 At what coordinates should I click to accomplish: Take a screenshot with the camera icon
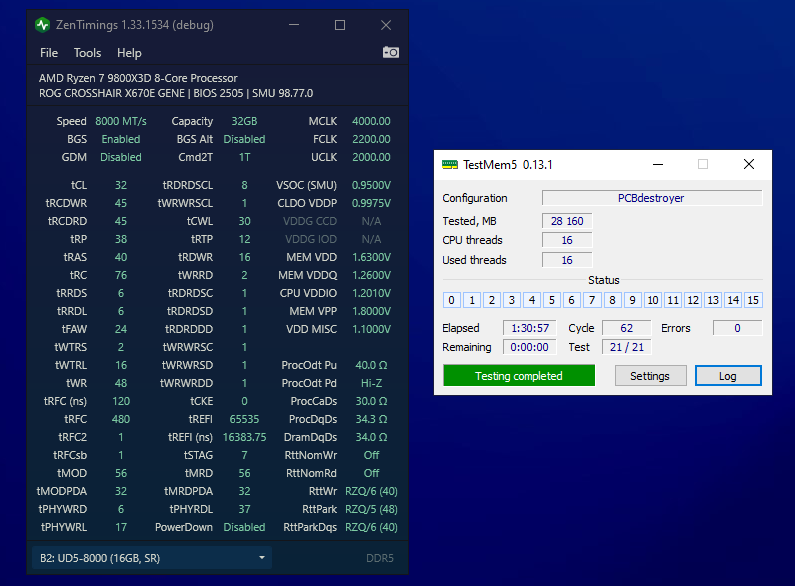point(390,53)
